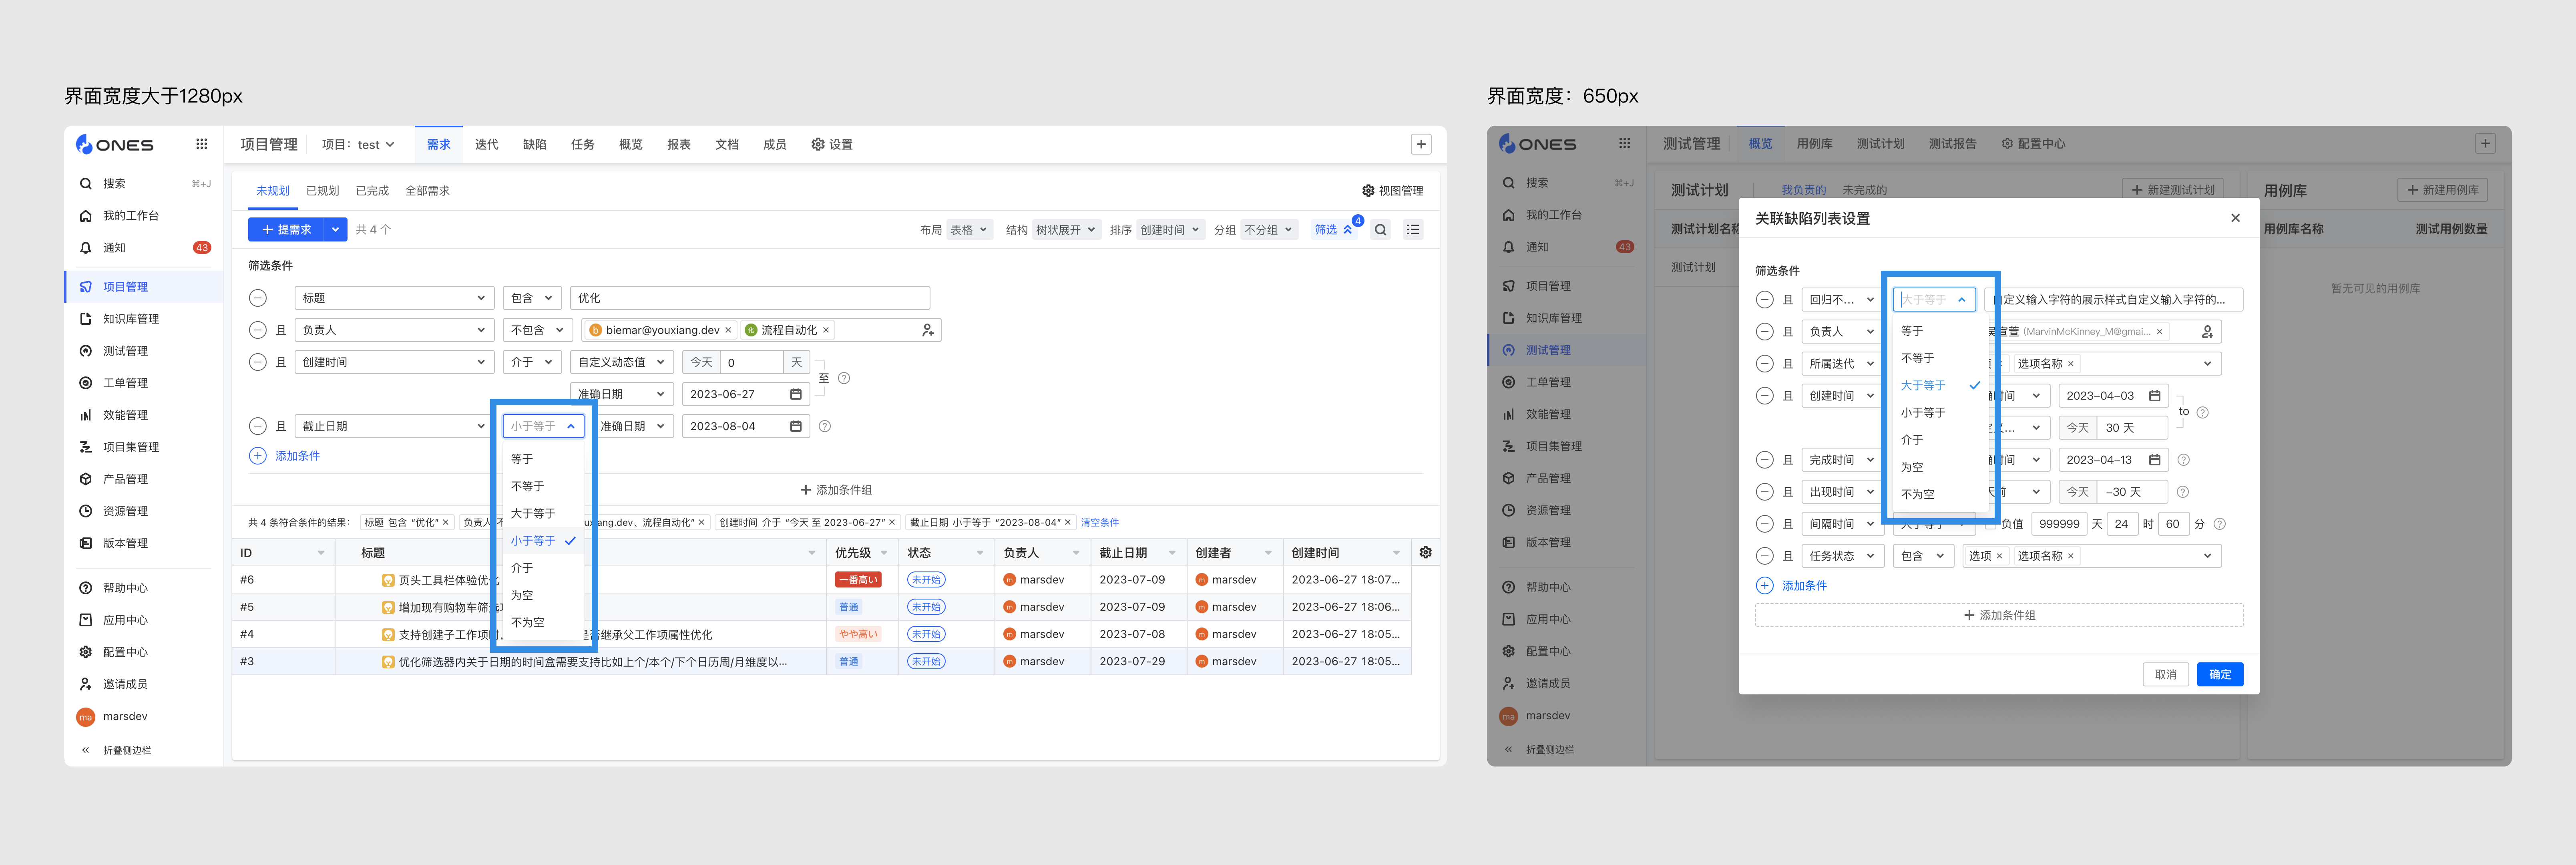The width and height of the screenshot is (2576, 865).
Task: Click add-member icon in 负责人 filter value
Action: click(x=928, y=330)
